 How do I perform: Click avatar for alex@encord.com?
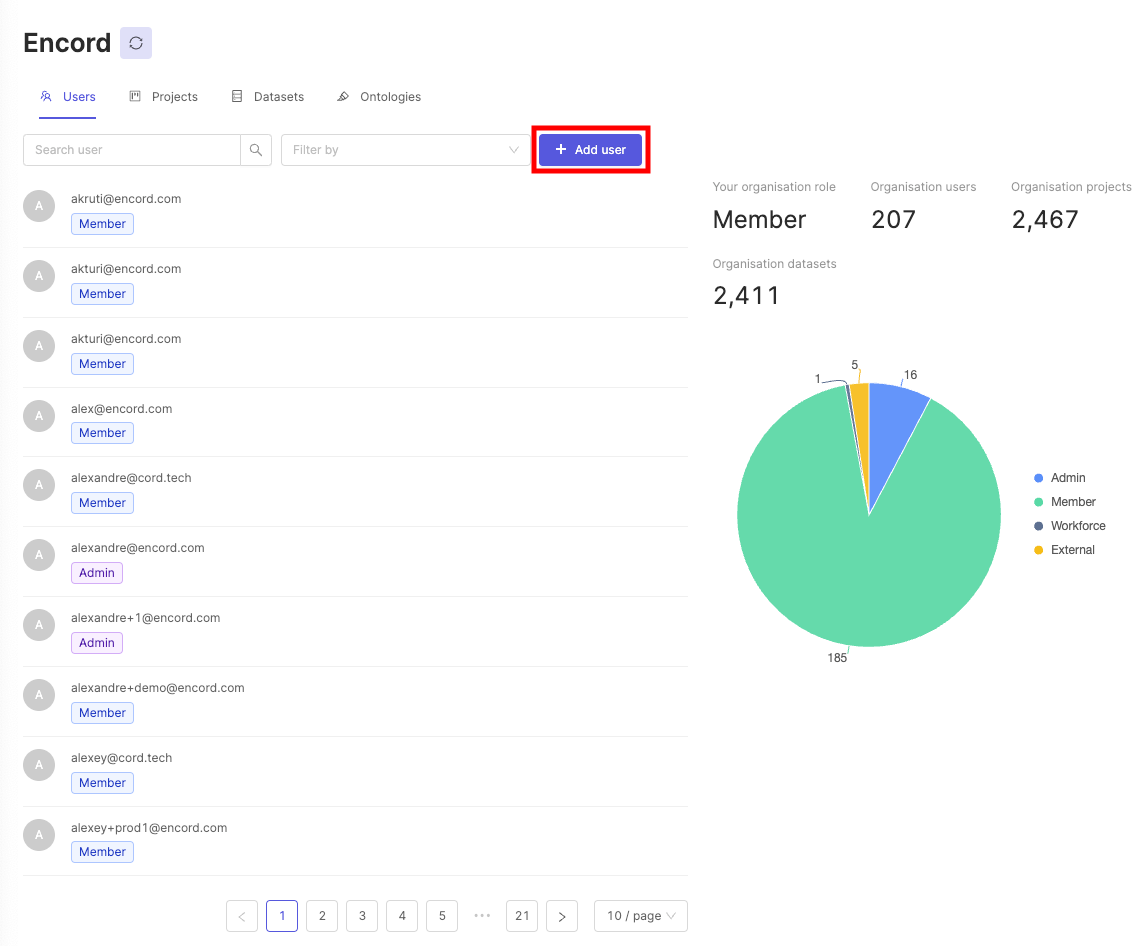coord(39,416)
